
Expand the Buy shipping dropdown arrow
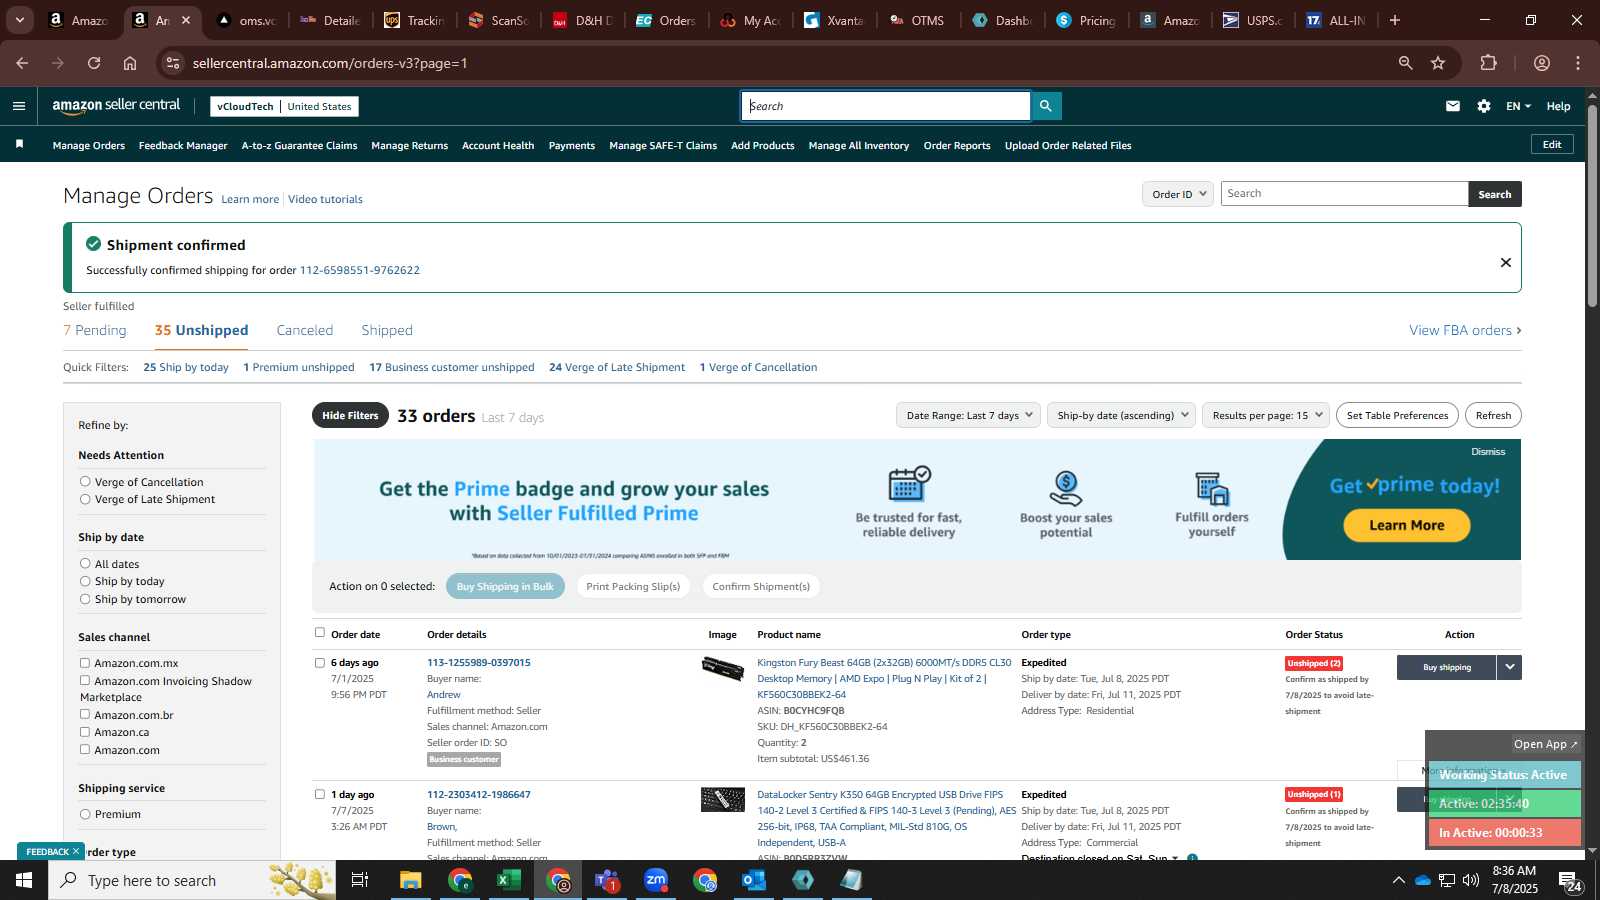point(1509,667)
